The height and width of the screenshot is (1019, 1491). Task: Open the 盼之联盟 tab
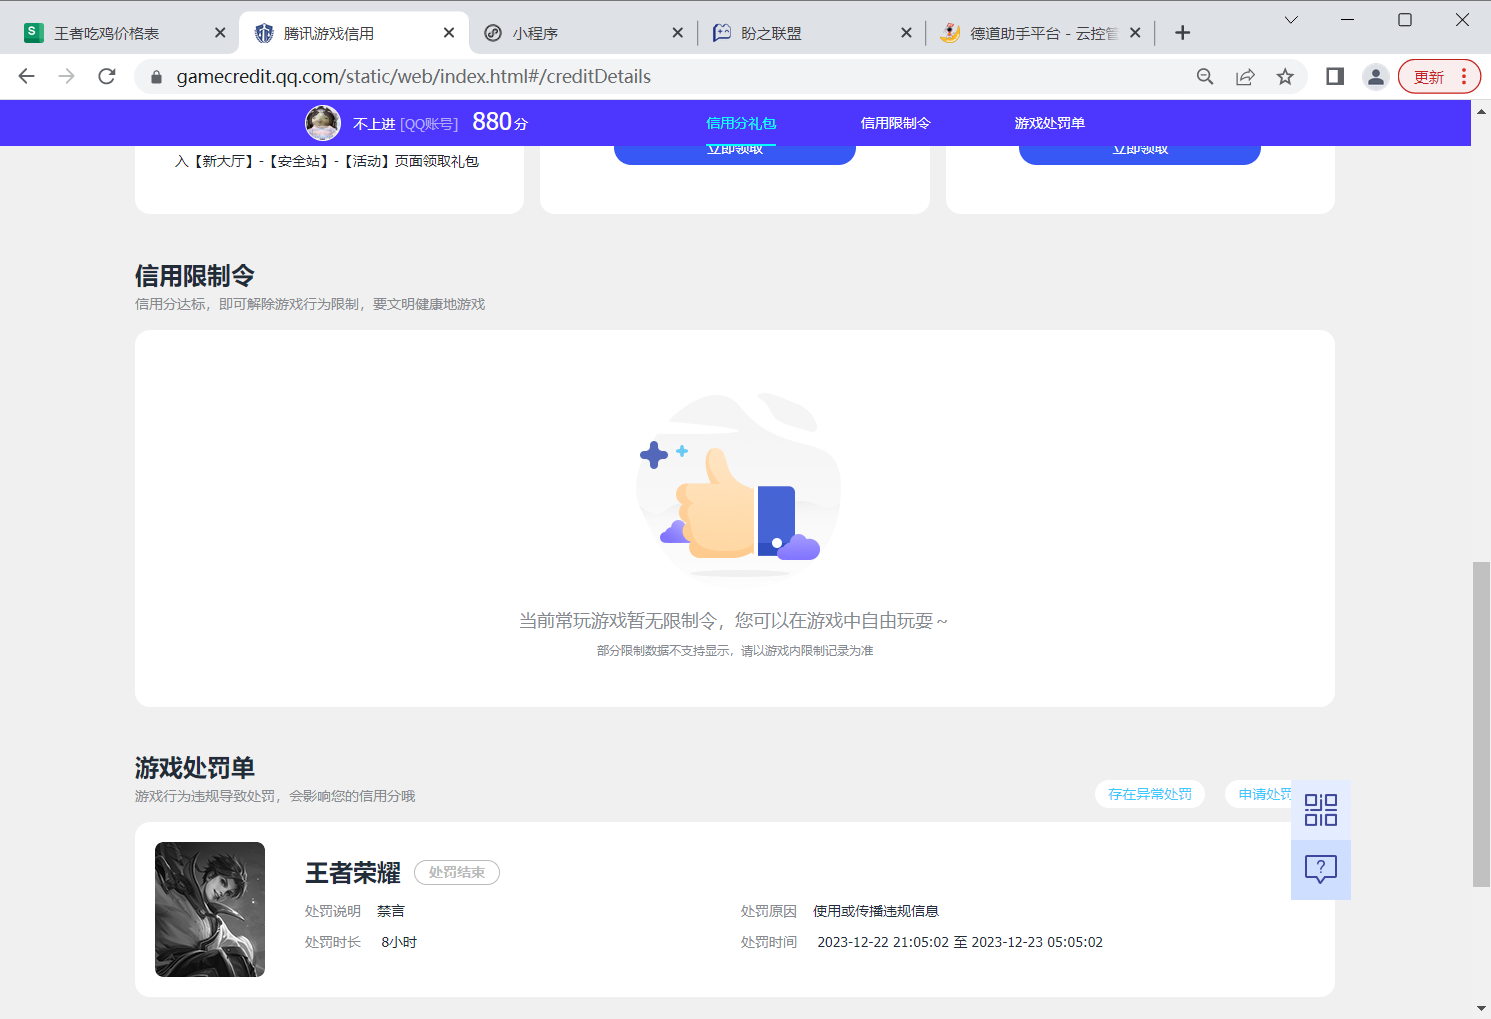pyautogui.click(x=771, y=33)
